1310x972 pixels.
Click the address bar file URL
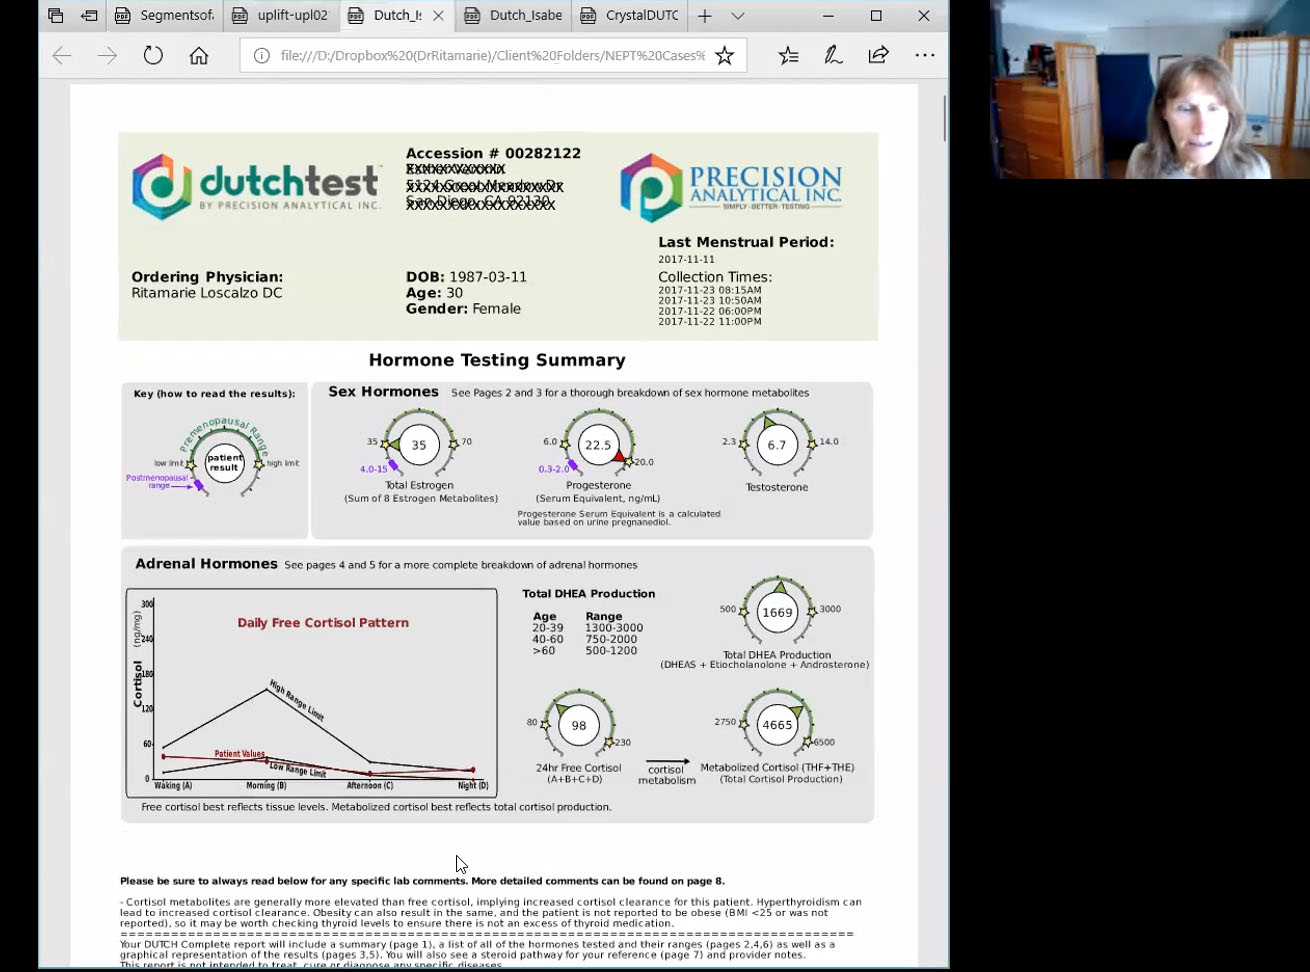[x=492, y=56]
